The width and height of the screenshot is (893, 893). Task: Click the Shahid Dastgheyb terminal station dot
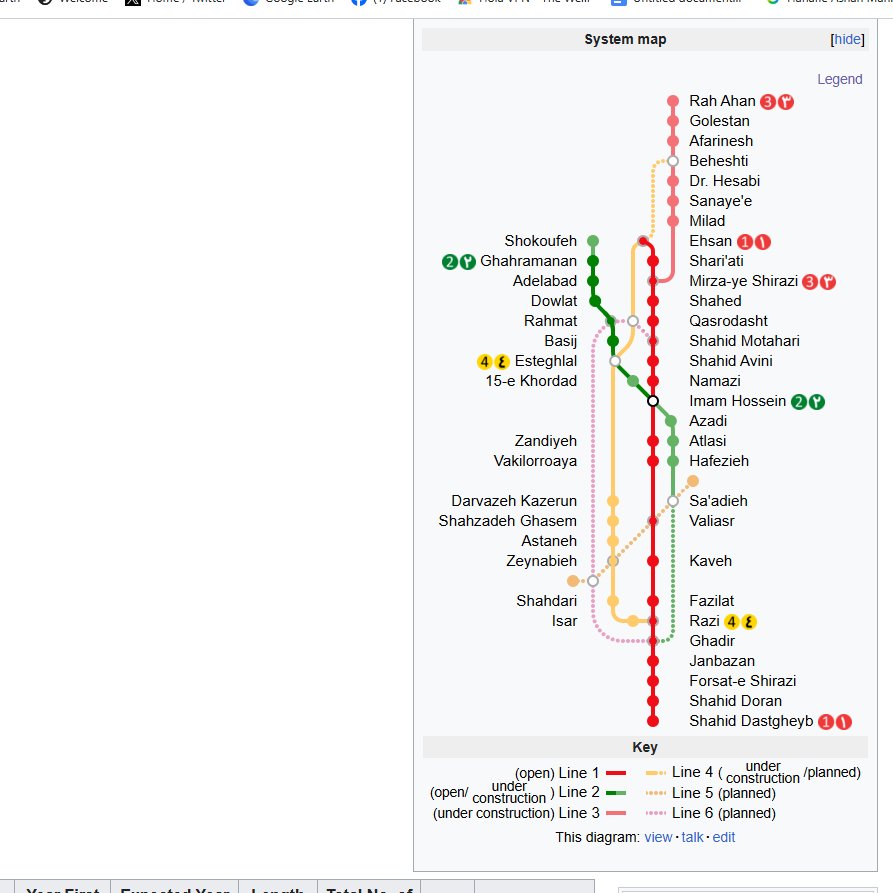(653, 721)
